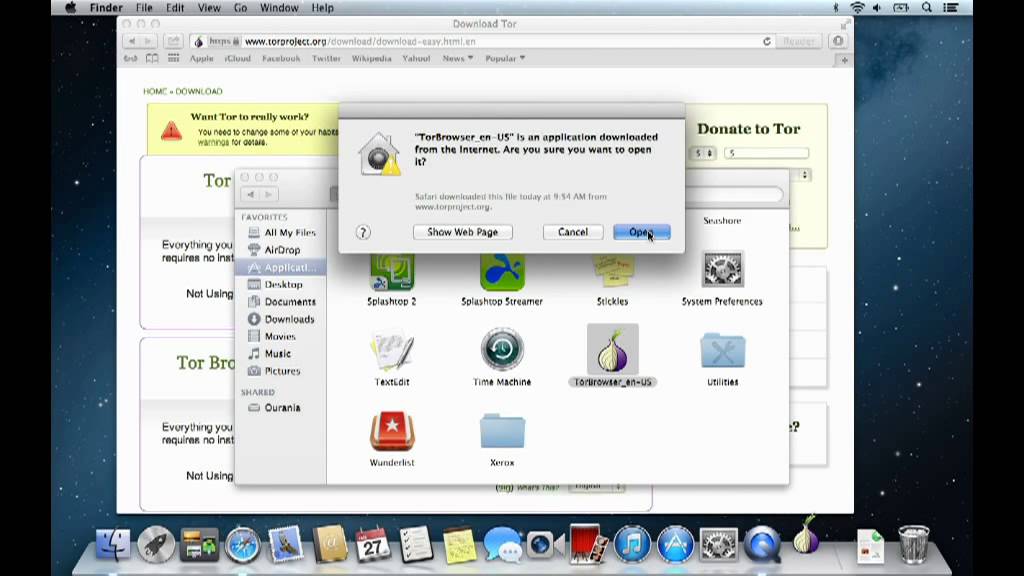The height and width of the screenshot is (576, 1024).
Task: Select Movies in Finder sidebar
Action: [281, 336]
